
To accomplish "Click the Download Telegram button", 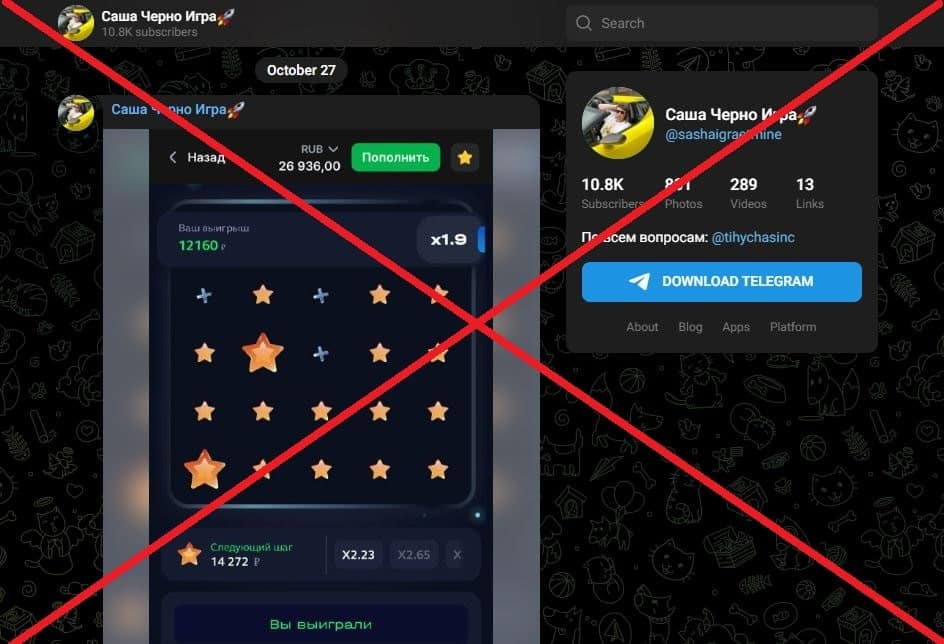I will pos(721,281).
